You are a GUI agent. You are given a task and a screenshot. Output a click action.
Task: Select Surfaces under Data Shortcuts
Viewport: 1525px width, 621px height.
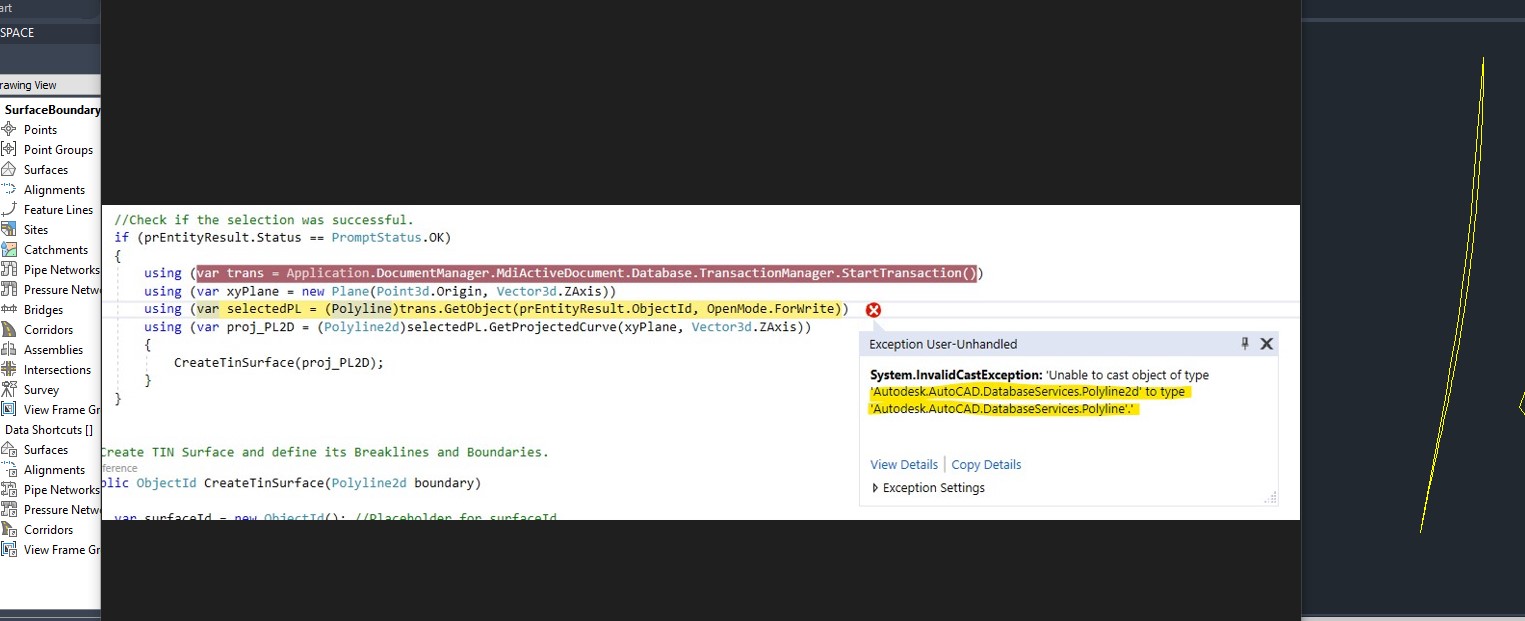[46, 449]
